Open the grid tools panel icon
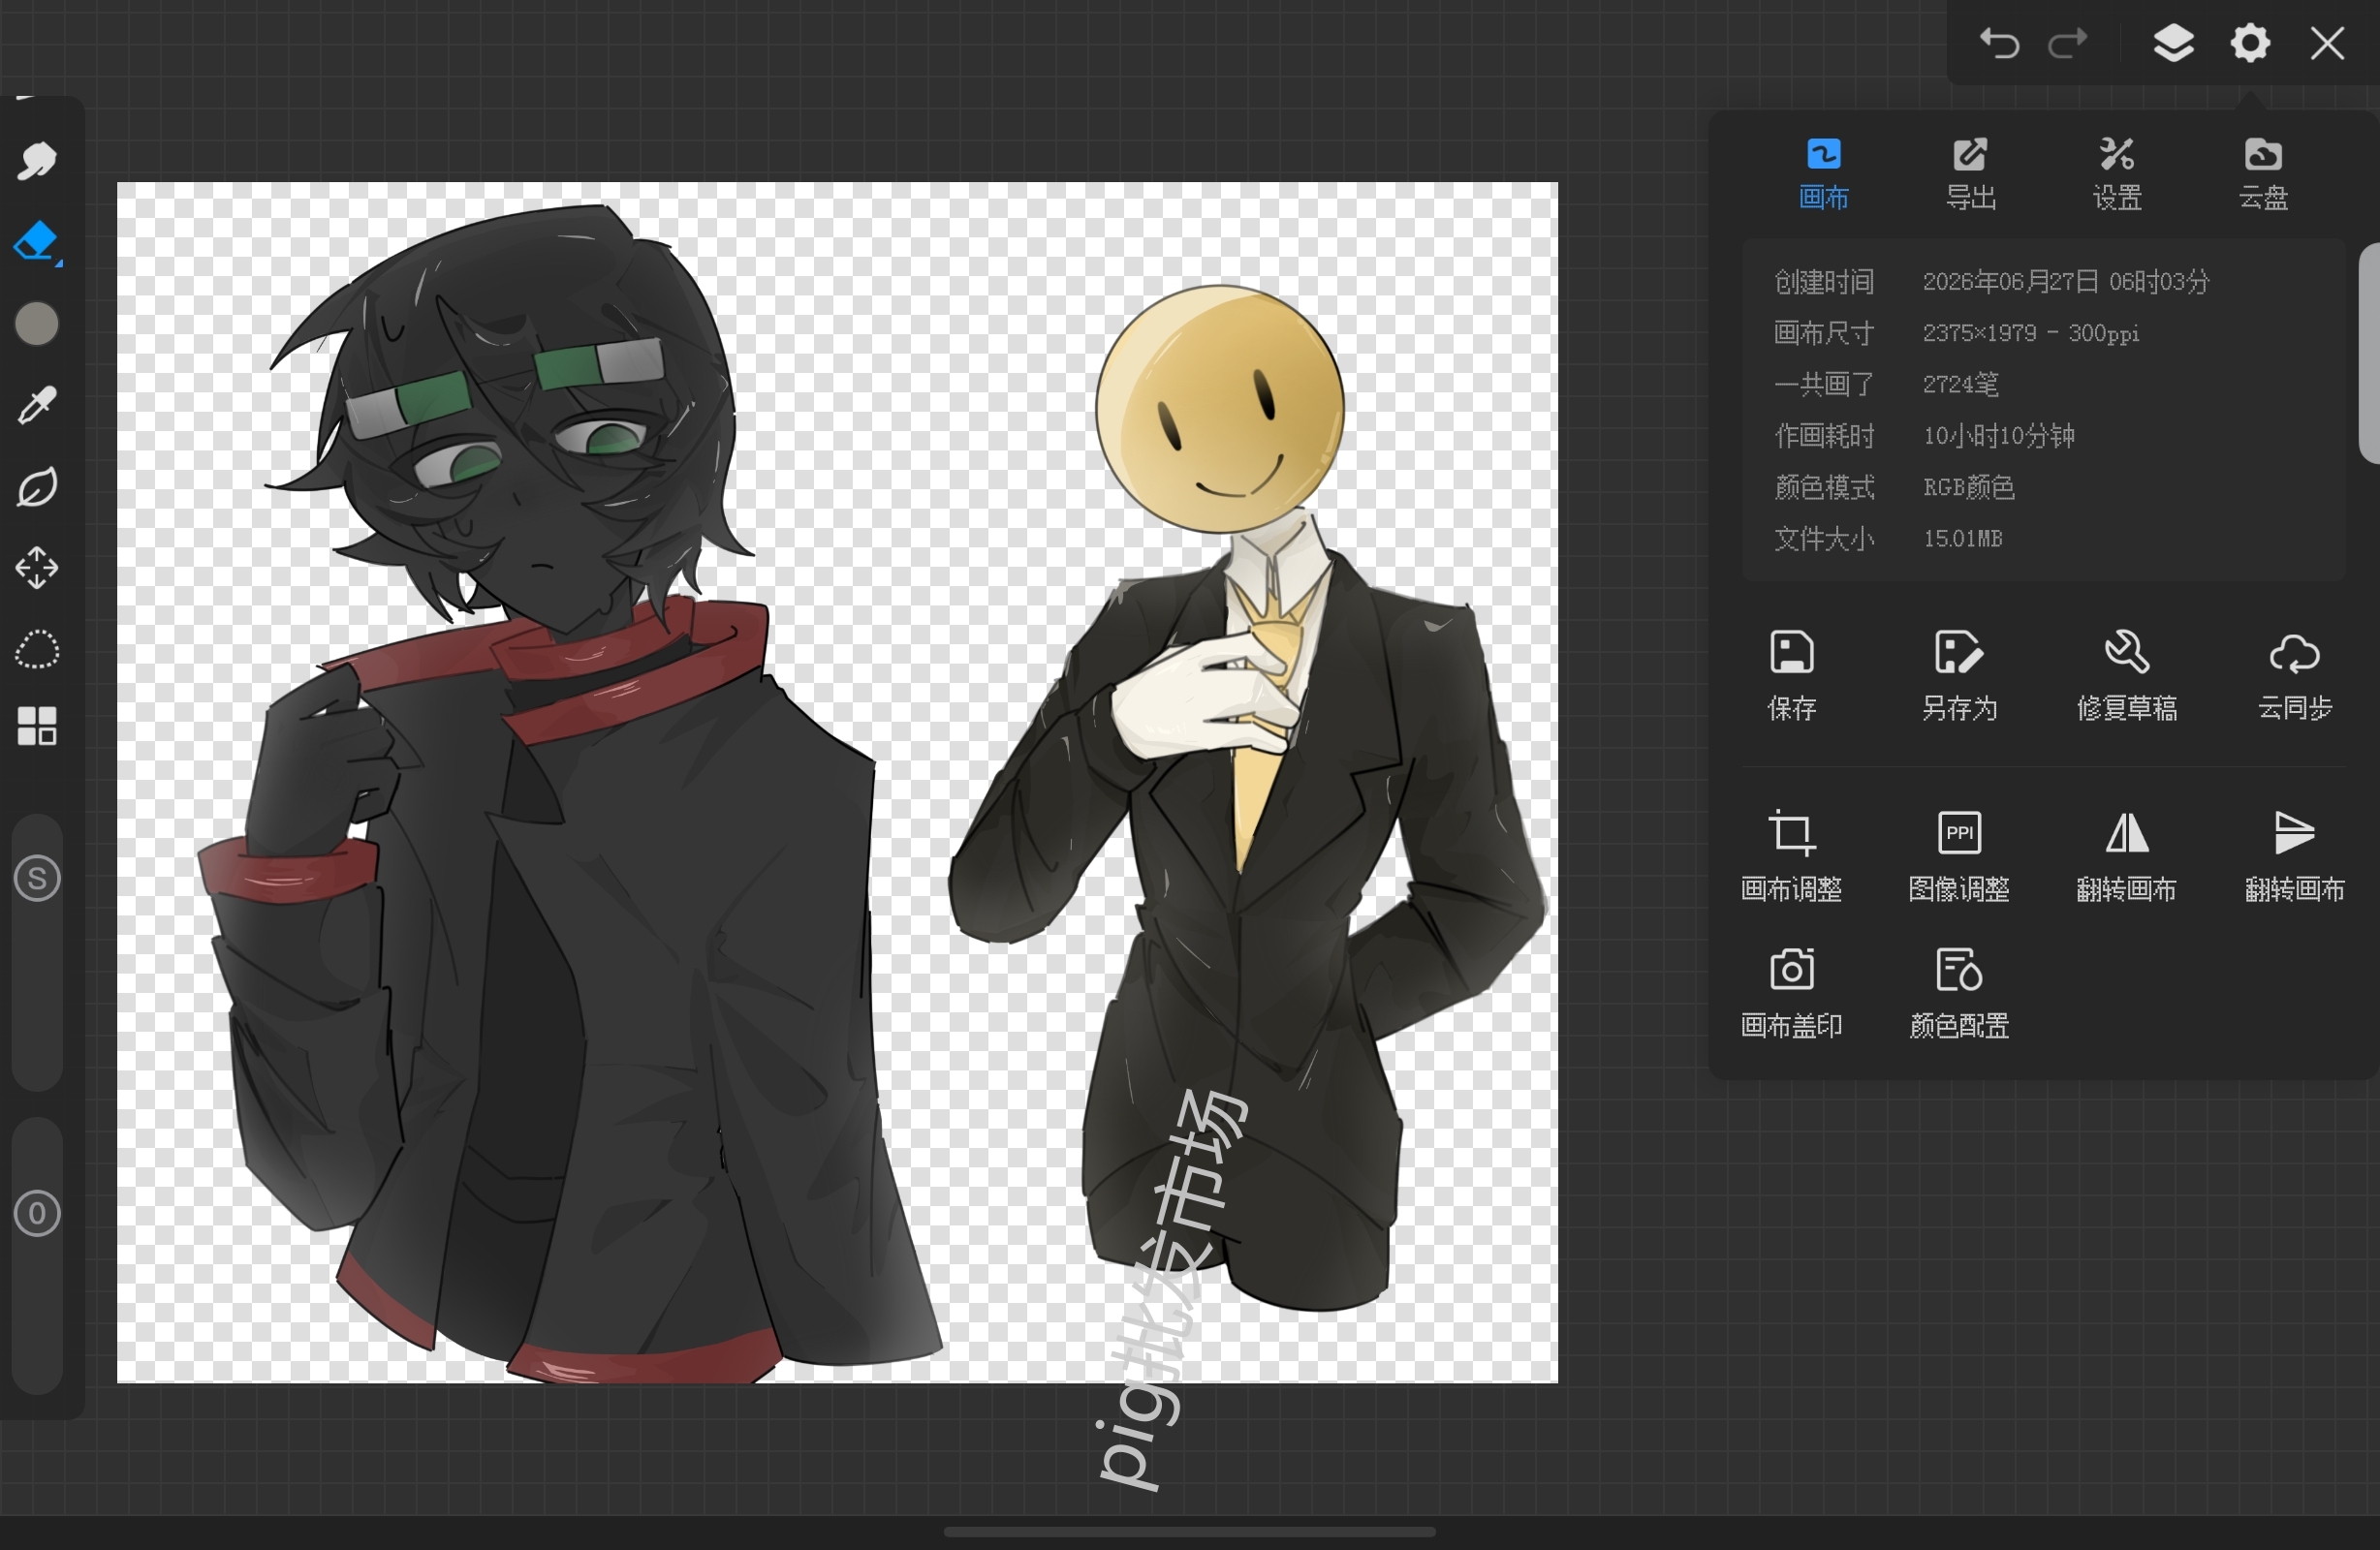Viewport: 2380px width, 1550px height. (37, 726)
